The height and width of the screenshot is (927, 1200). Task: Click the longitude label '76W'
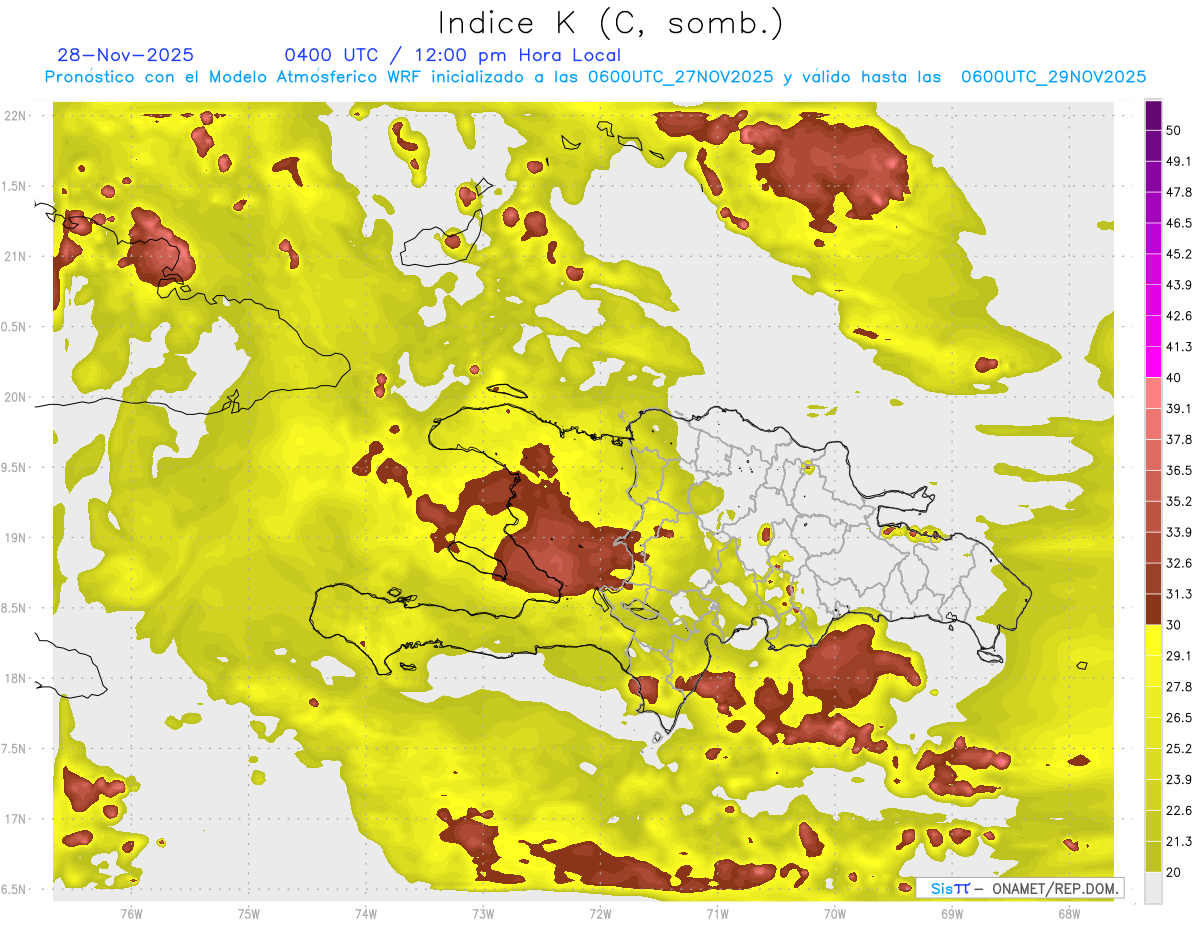131,914
